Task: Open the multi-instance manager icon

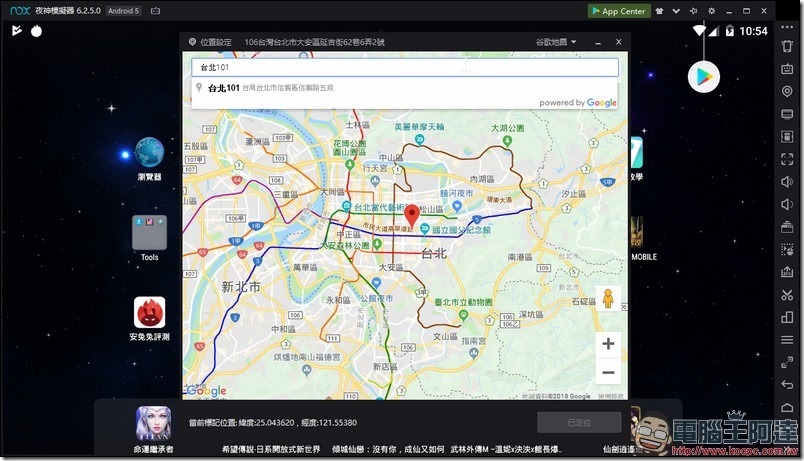Action: pyautogui.click(x=787, y=227)
